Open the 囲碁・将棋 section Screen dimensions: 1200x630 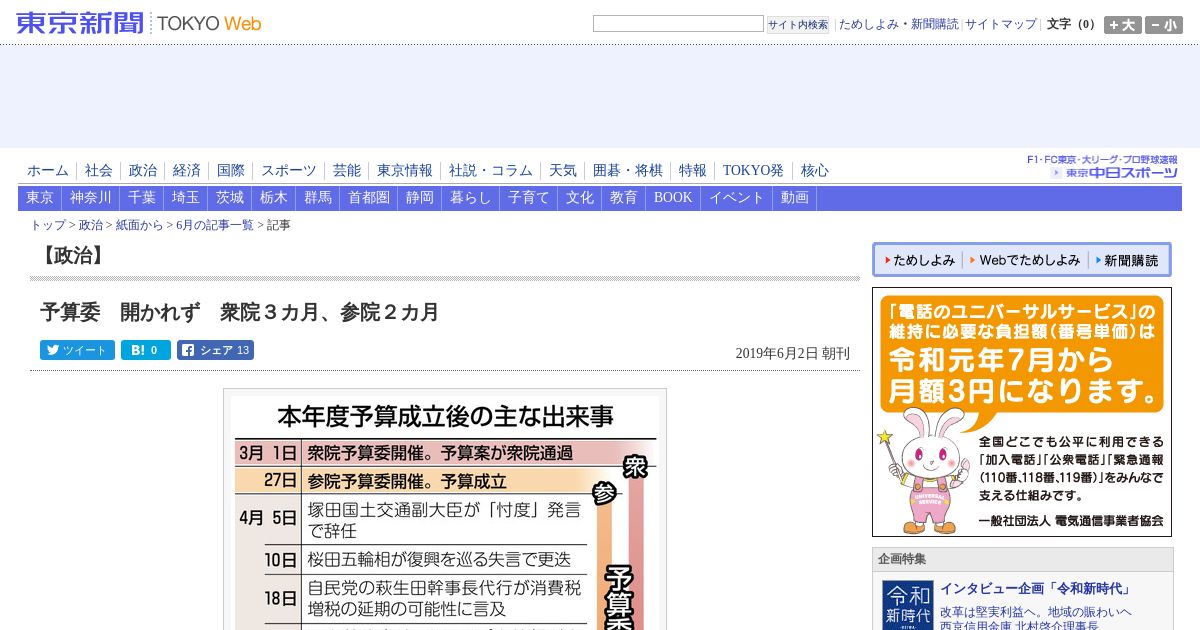coord(628,171)
